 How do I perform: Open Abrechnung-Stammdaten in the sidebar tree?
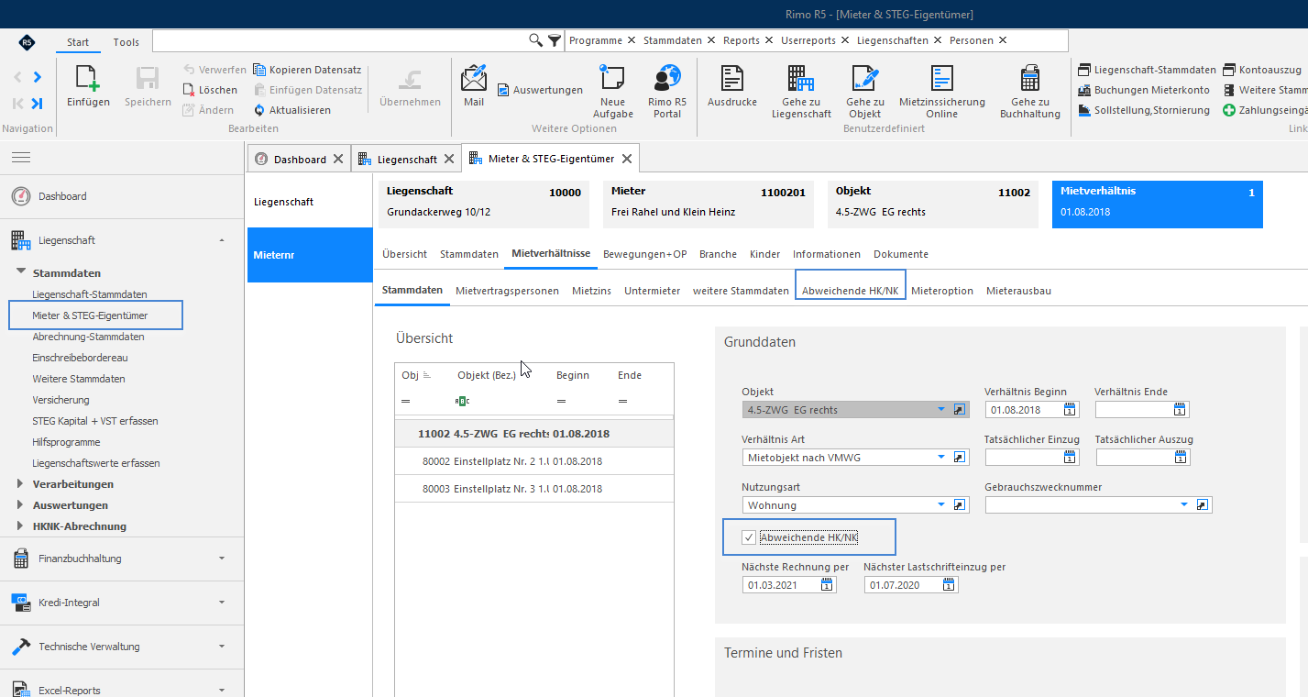click(x=88, y=337)
